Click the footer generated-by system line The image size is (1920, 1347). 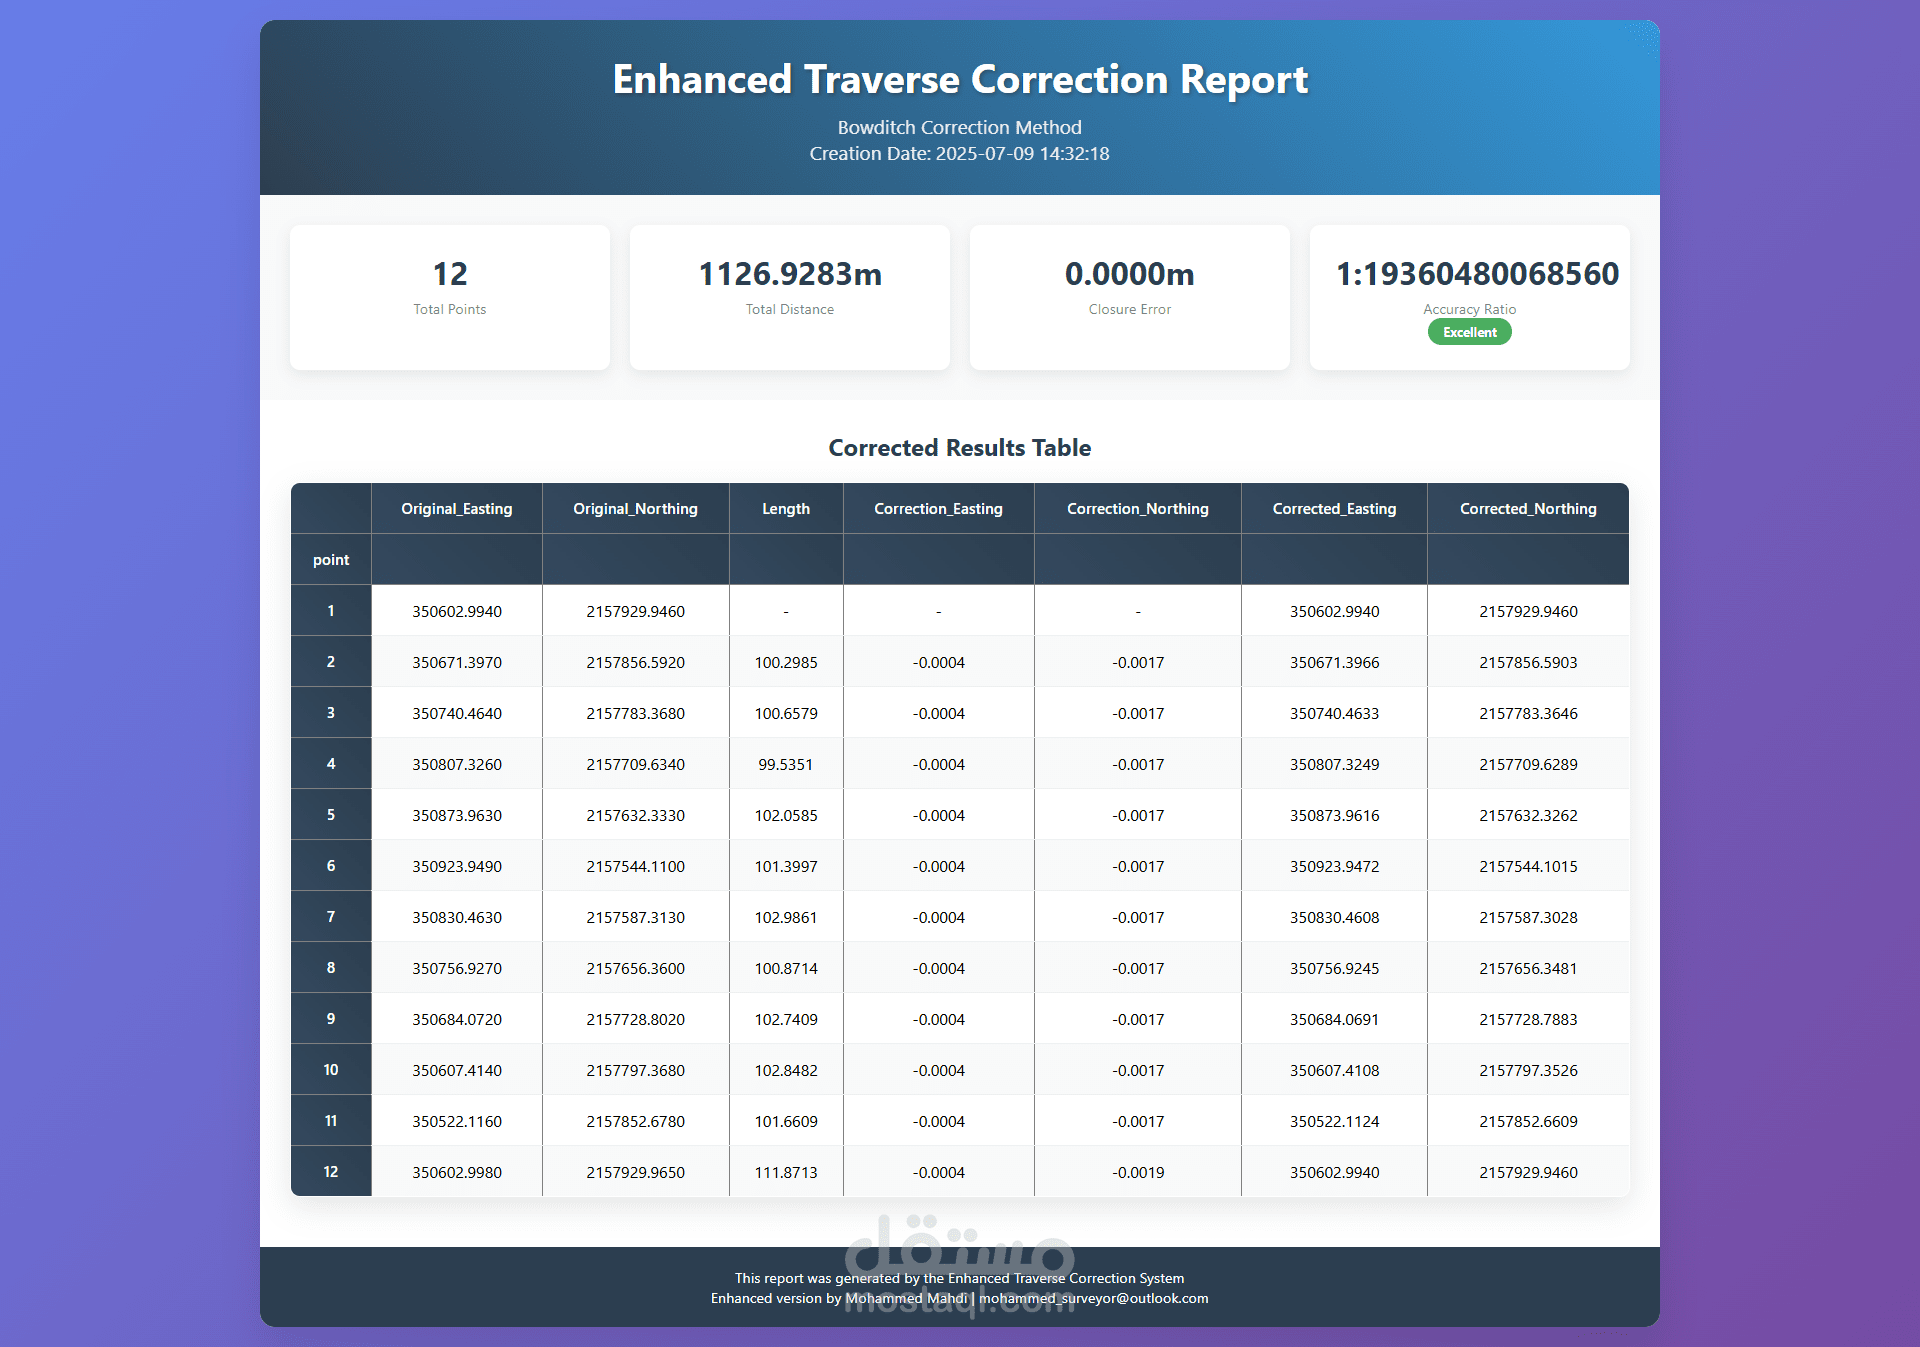pos(960,1278)
